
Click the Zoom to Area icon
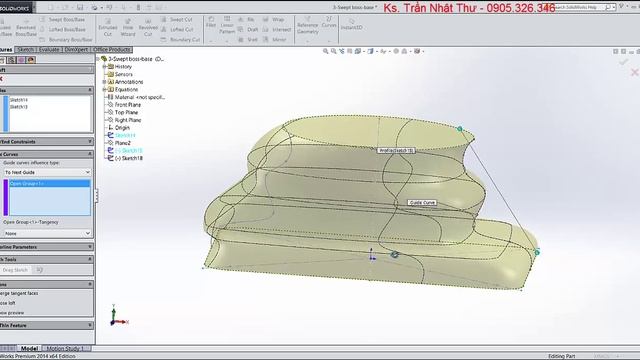[x=333, y=51]
